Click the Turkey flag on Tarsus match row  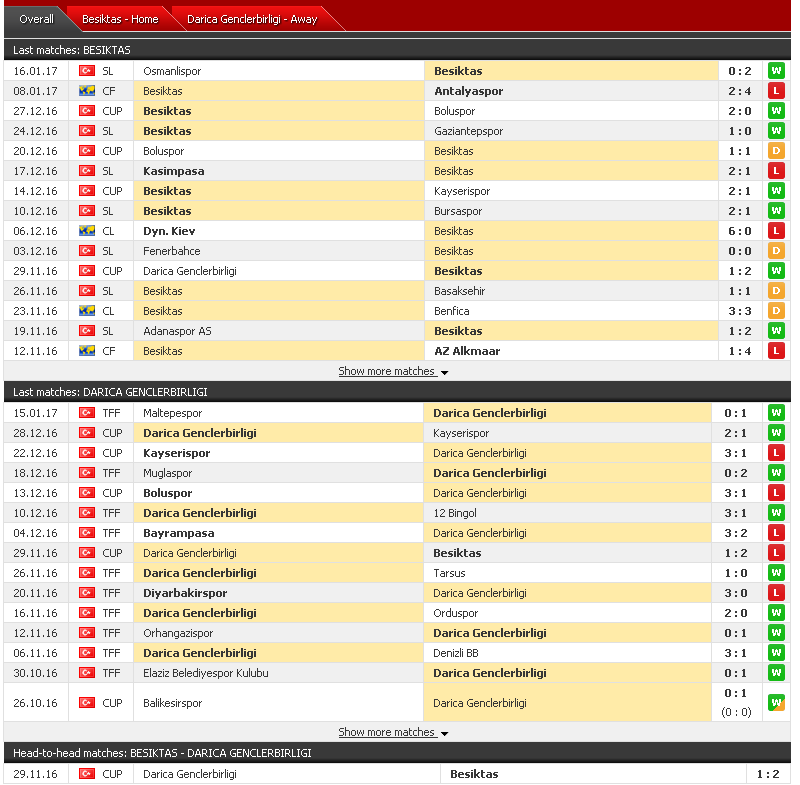point(87,573)
